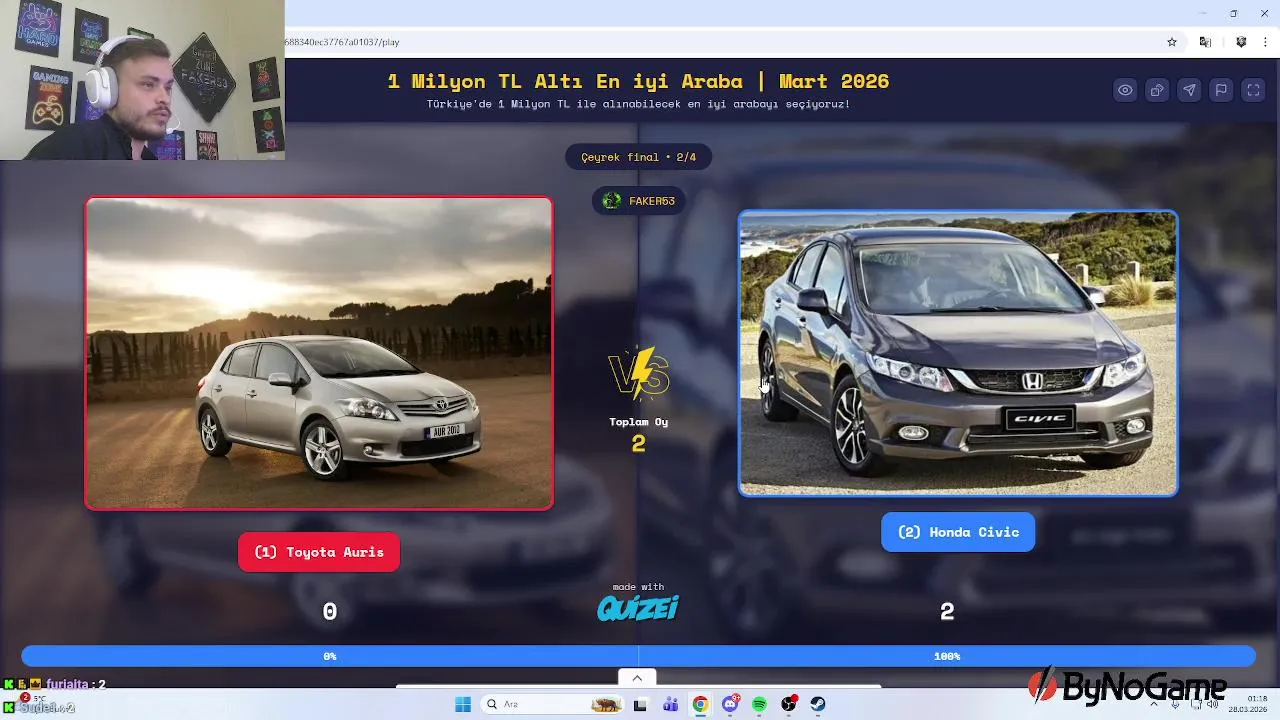Open the Quizei logo link
The image size is (1280, 720).
click(638, 607)
